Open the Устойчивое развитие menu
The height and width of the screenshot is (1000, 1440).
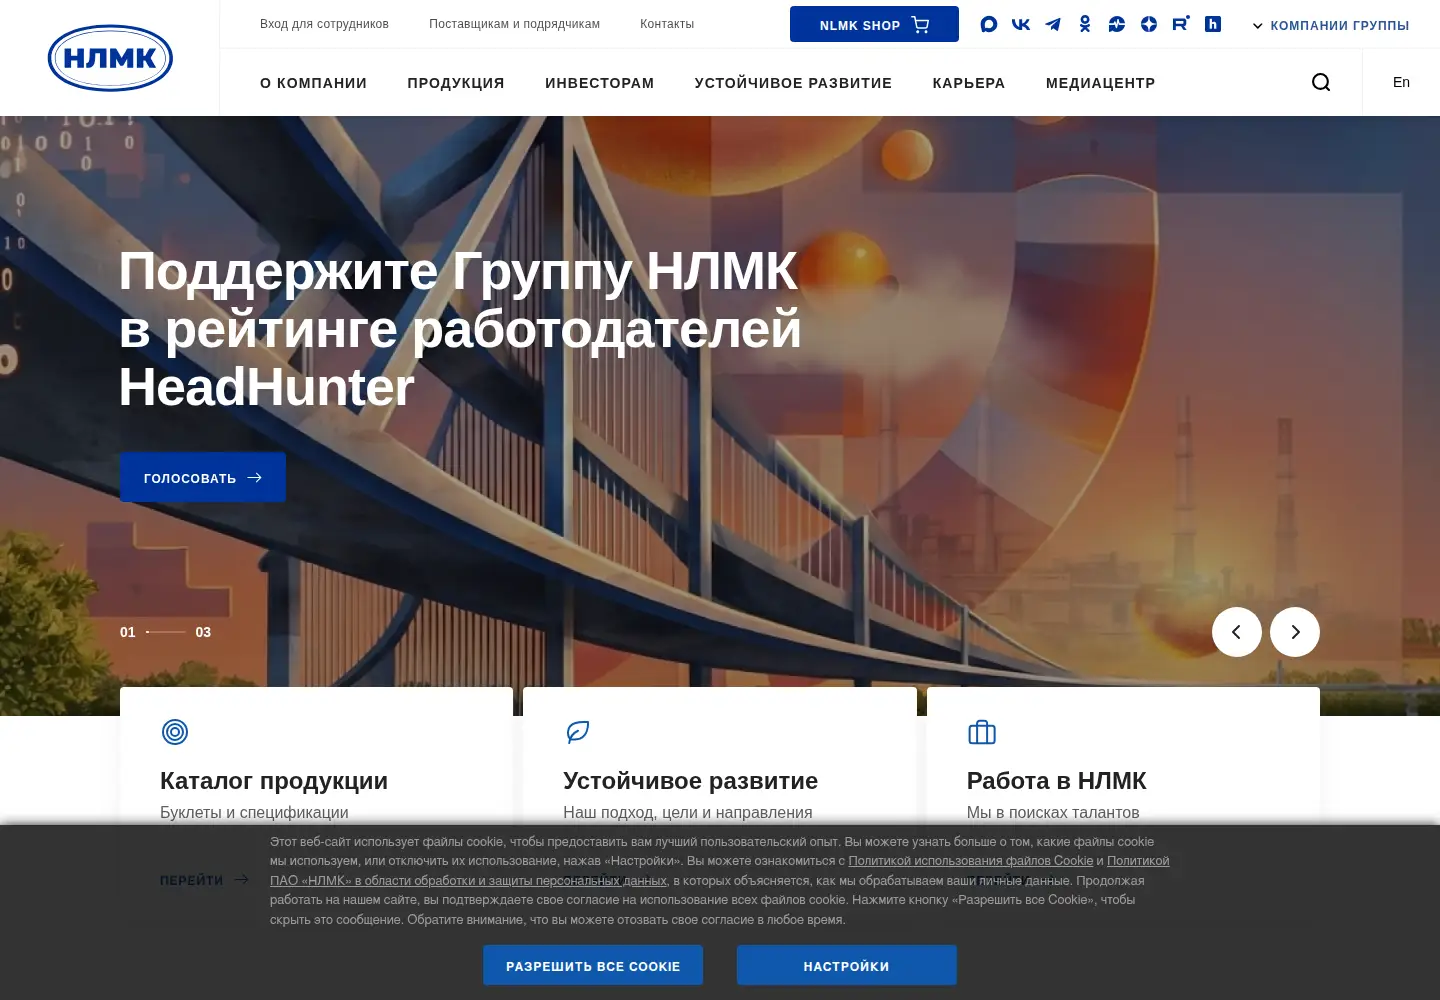pyautogui.click(x=793, y=83)
